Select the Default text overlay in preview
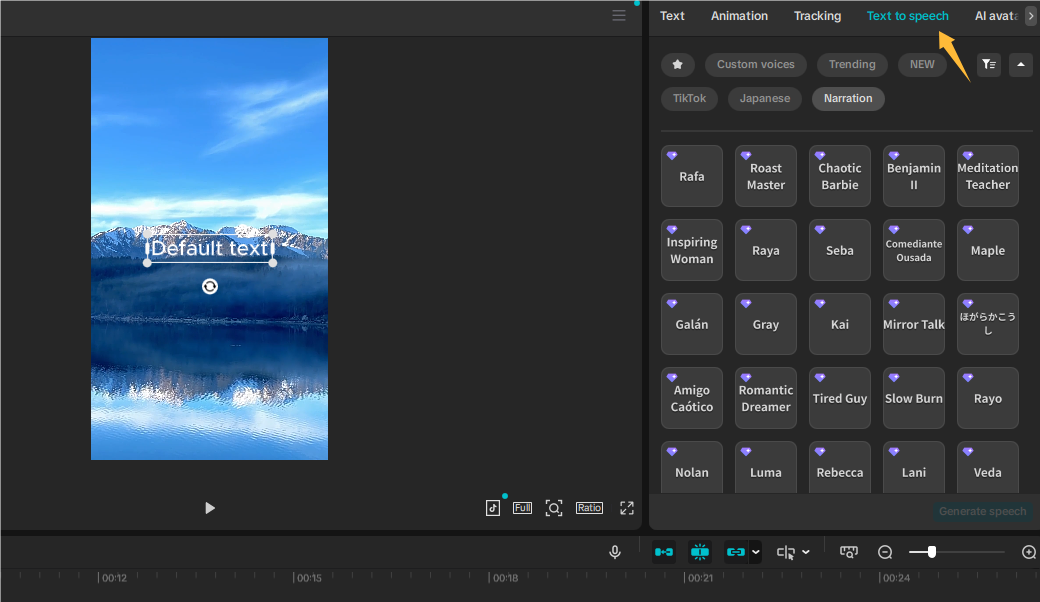Viewport: 1040px width, 602px height. coord(210,249)
